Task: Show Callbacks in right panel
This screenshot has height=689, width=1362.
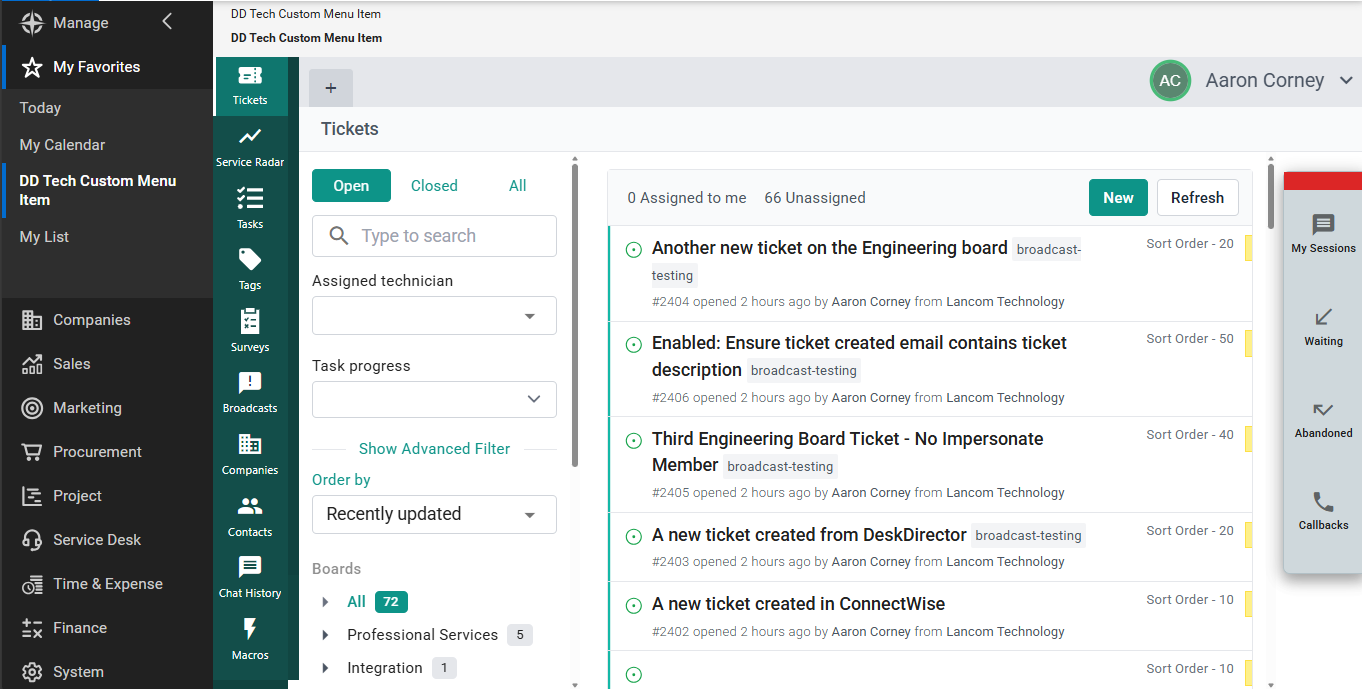Action: click(x=1323, y=511)
